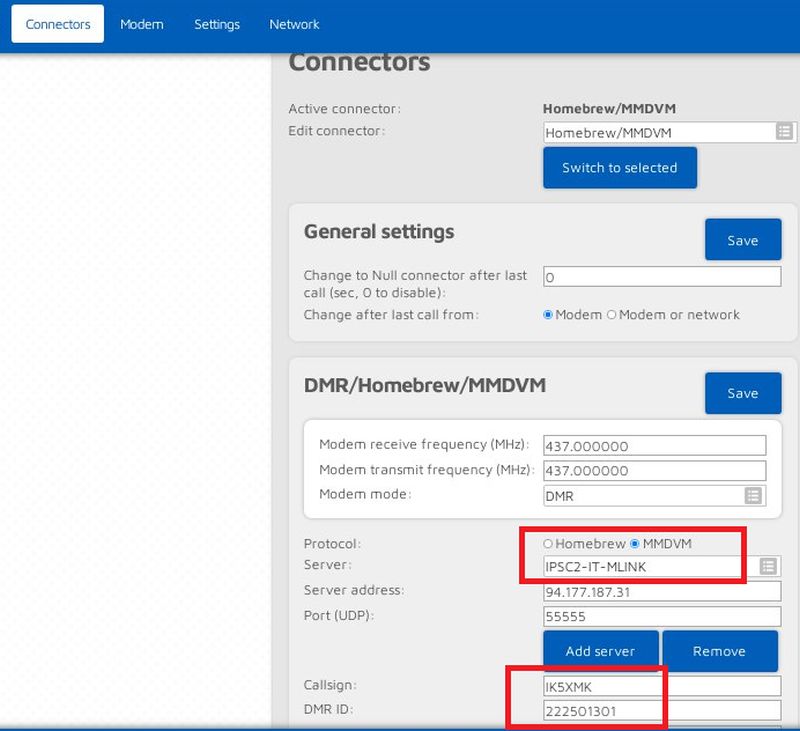Click the Protocol: label
The height and width of the screenshot is (731, 800).
coord(332,544)
